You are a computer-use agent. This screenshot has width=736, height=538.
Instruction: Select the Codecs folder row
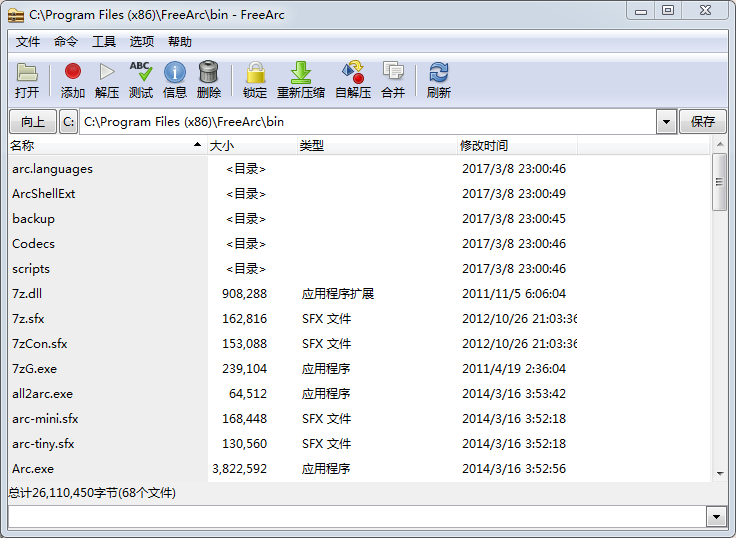point(359,243)
